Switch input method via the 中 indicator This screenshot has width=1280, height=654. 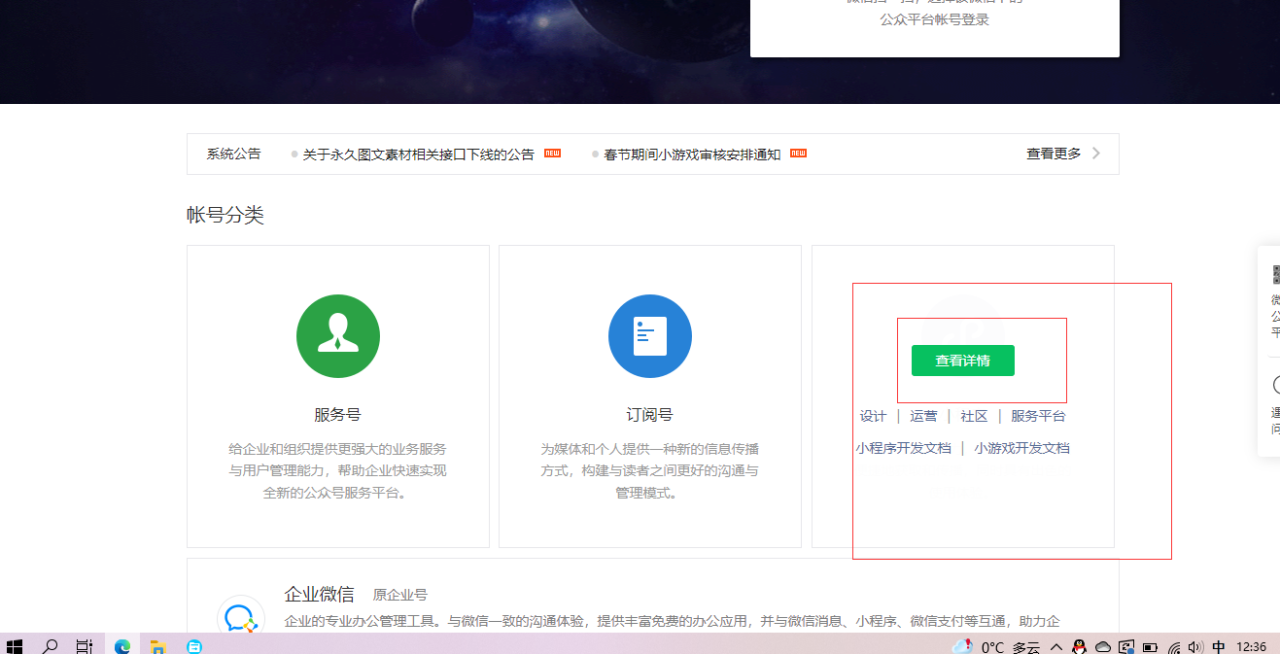[x=1217, y=646]
